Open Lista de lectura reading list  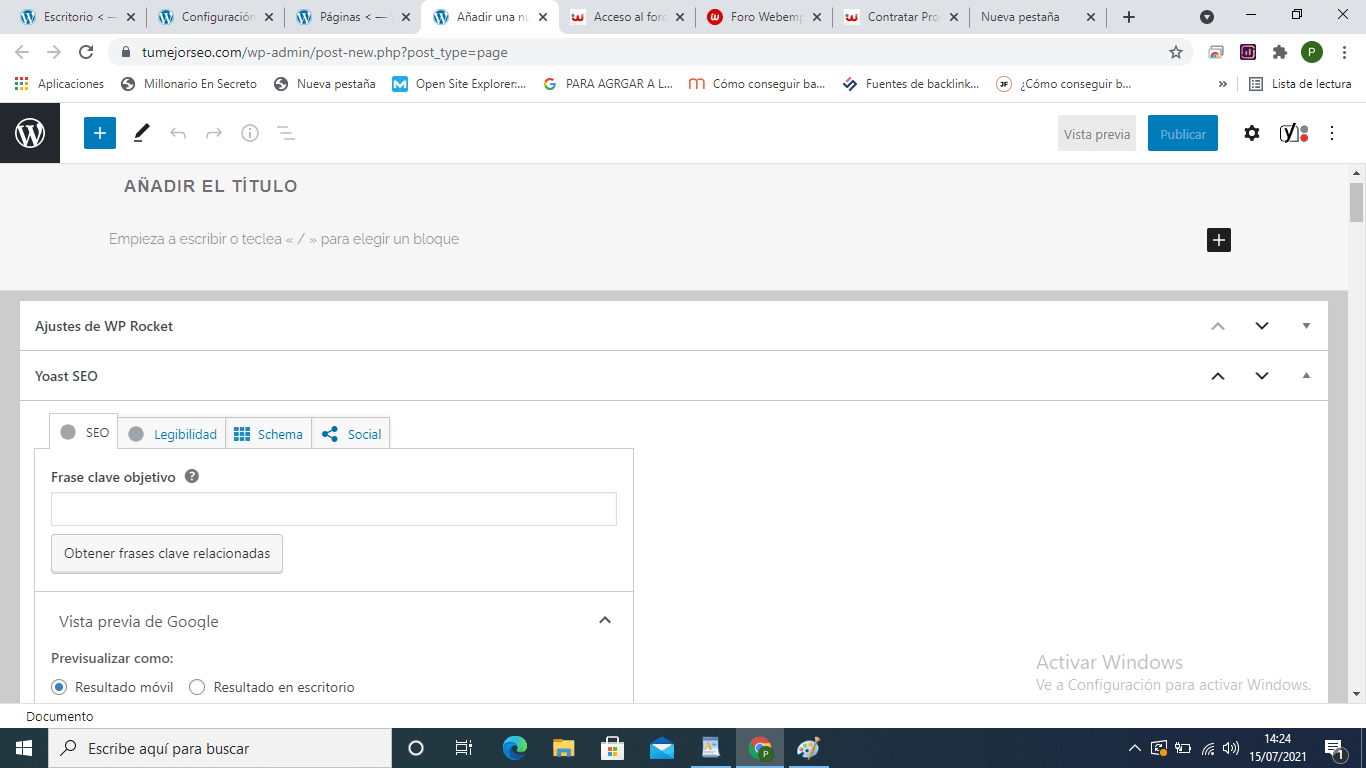coord(1300,84)
